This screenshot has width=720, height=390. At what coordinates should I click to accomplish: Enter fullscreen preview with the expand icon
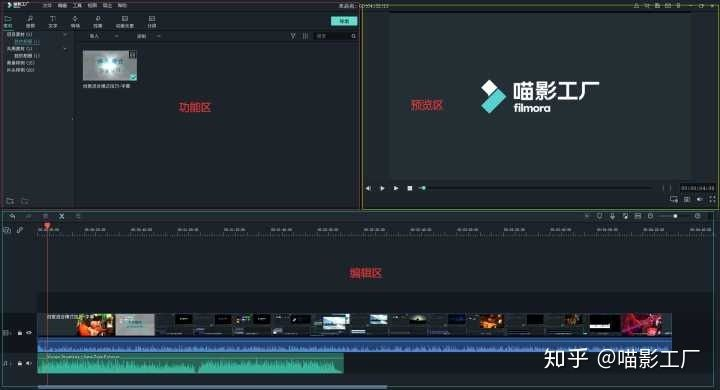[712, 199]
